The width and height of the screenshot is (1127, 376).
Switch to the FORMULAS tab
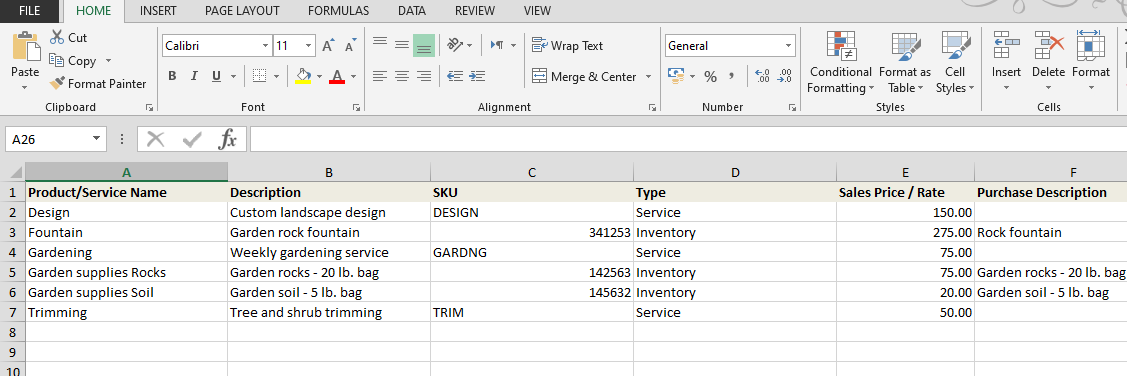point(339,11)
